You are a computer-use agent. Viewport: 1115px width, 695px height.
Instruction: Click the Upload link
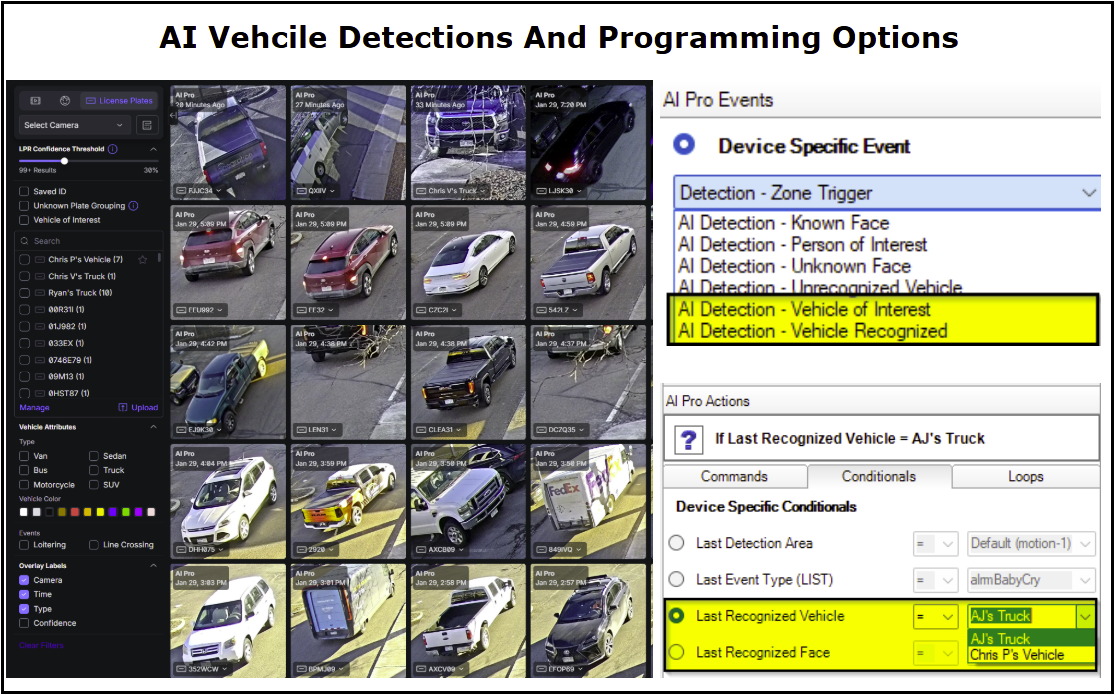tap(138, 408)
